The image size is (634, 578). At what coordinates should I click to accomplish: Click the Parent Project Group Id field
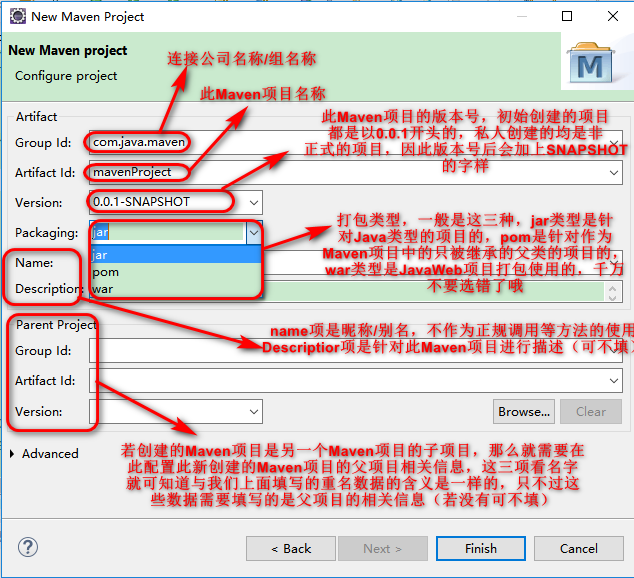(x=355, y=350)
